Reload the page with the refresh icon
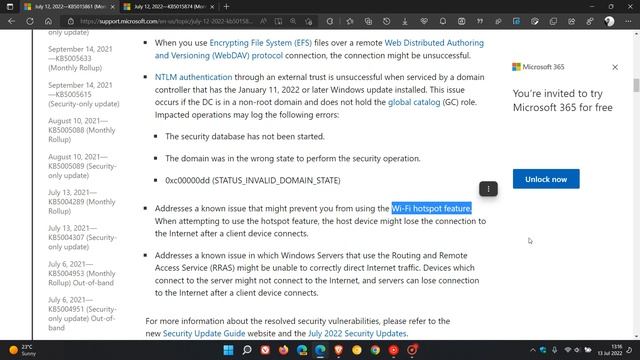The height and width of the screenshot is (360, 640). tap(30, 21)
